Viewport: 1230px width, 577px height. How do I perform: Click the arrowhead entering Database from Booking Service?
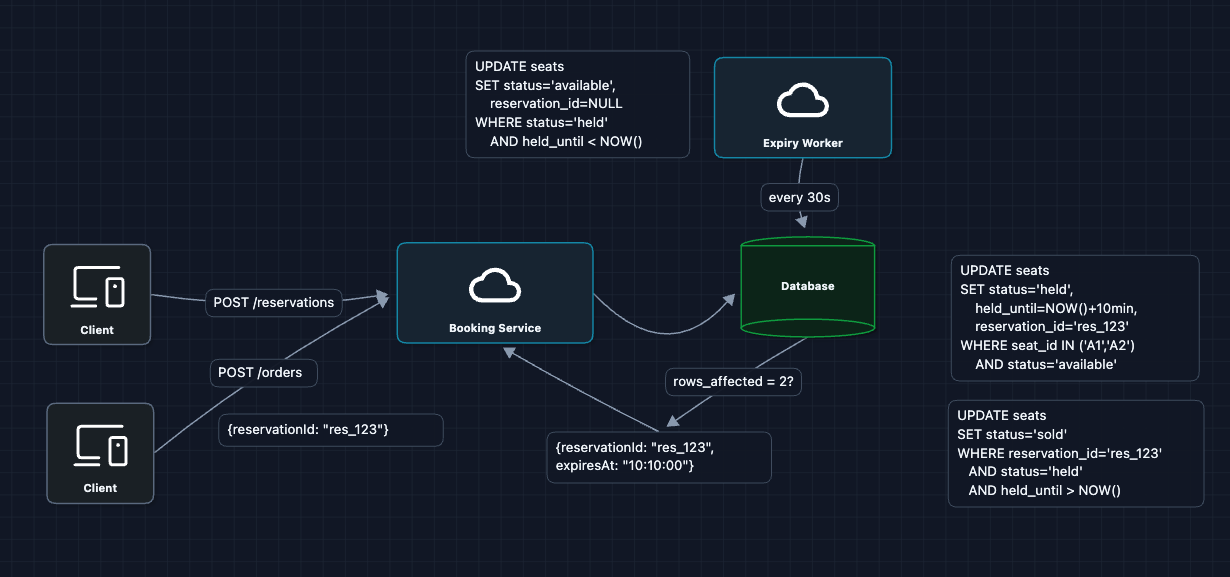(x=733, y=297)
